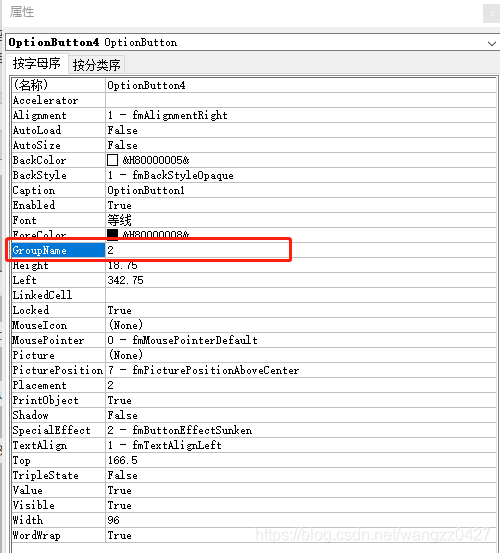Click the AutoLoad False value
The image size is (500, 553).
pos(122,130)
